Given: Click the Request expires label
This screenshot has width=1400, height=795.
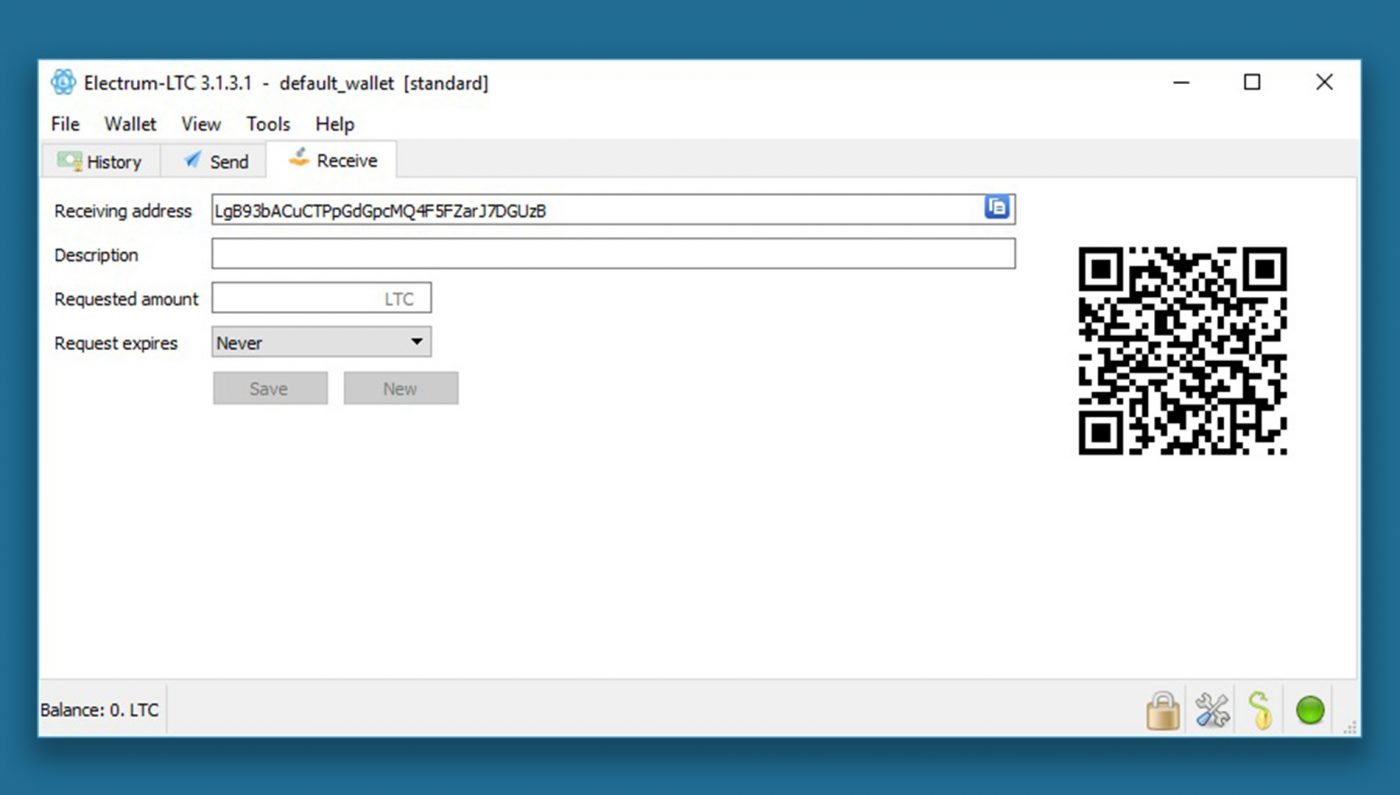Looking at the screenshot, I should tap(116, 343).
